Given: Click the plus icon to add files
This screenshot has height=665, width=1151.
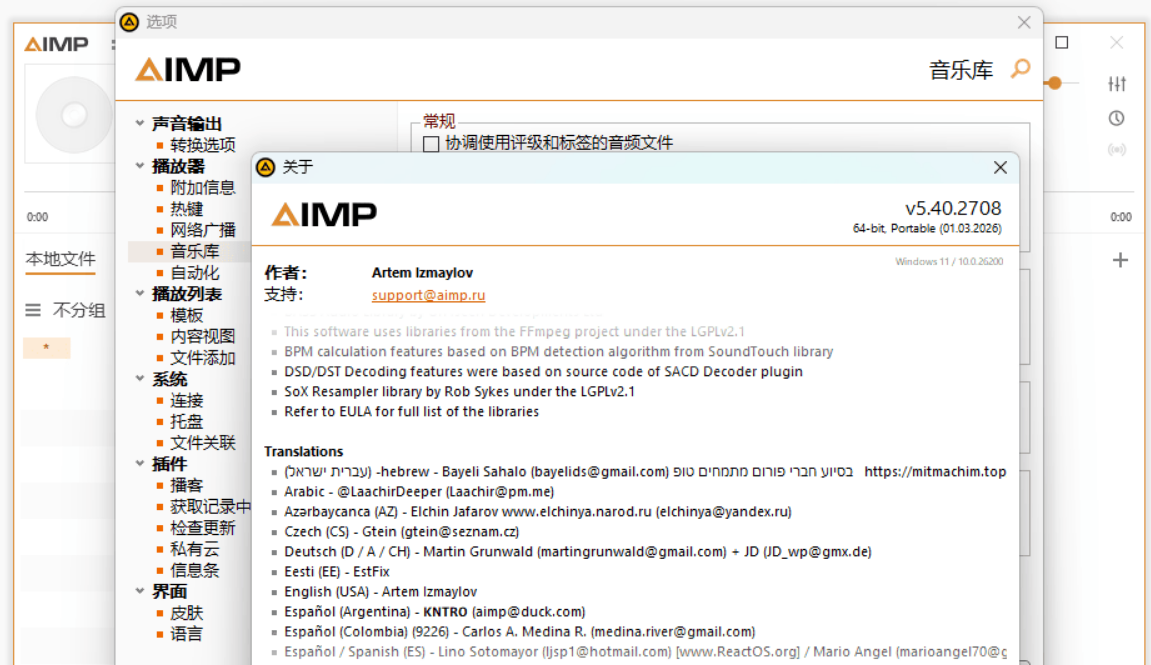Looking at the screenshot, I should 1120,260.
